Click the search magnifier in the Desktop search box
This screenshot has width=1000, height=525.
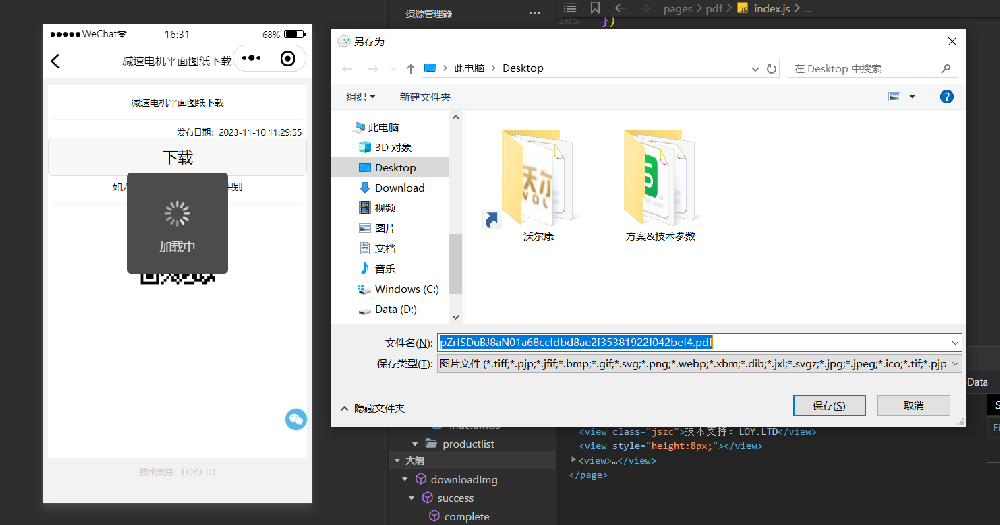pyautogui.click(x=946, y=68)
